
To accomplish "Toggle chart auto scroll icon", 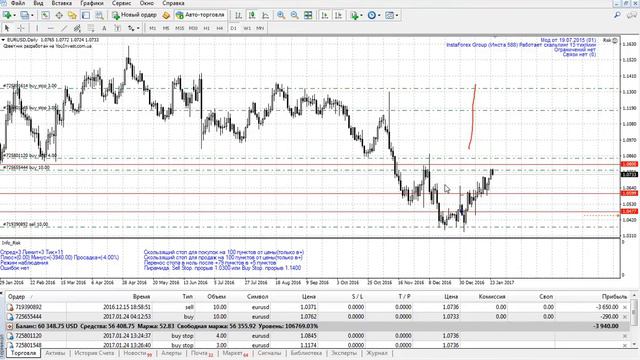I will pos(325,15).
